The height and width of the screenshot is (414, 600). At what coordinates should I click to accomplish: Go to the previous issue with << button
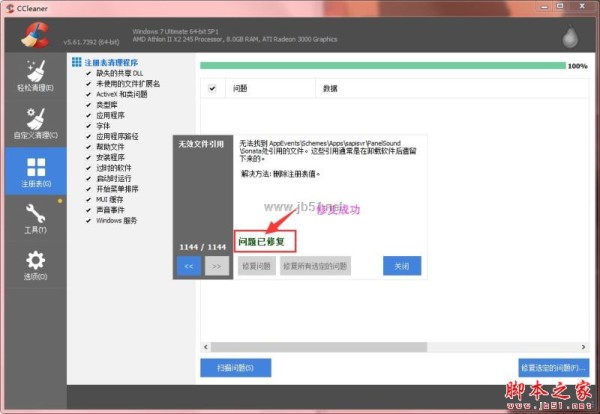tap(188, 266)
